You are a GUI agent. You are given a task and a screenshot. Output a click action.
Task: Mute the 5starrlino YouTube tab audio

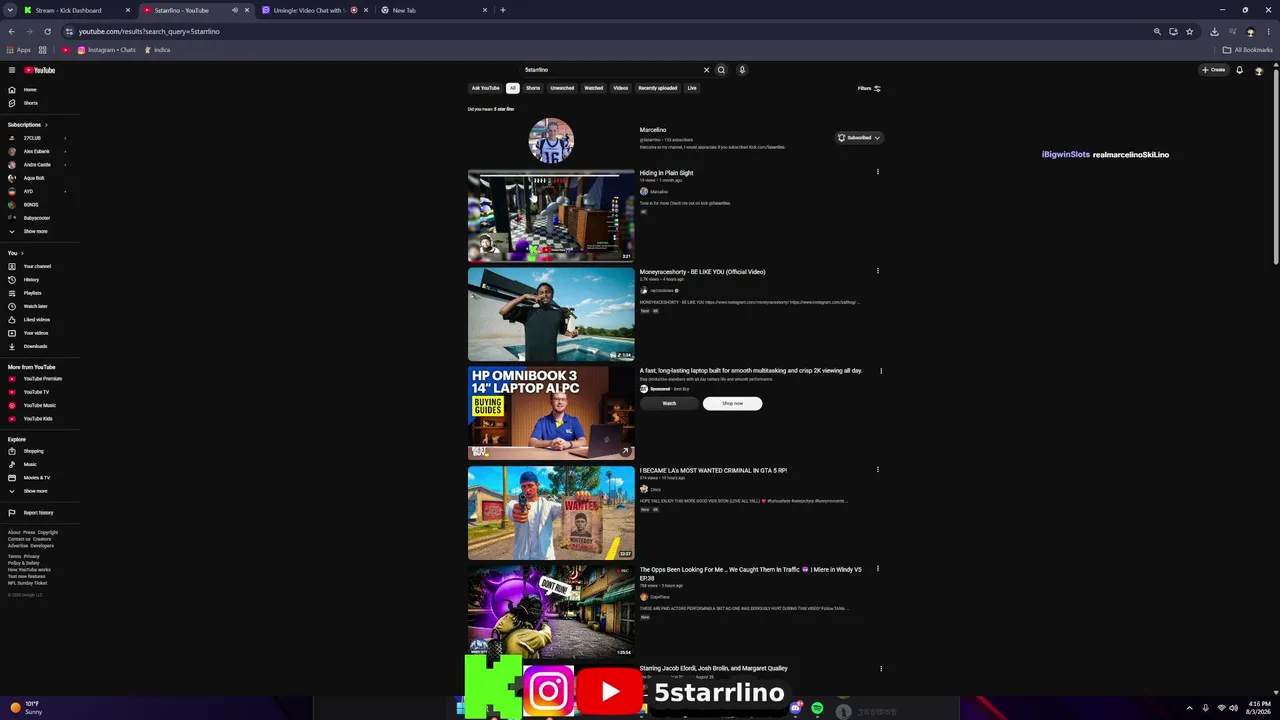click(x=235, y=10)
